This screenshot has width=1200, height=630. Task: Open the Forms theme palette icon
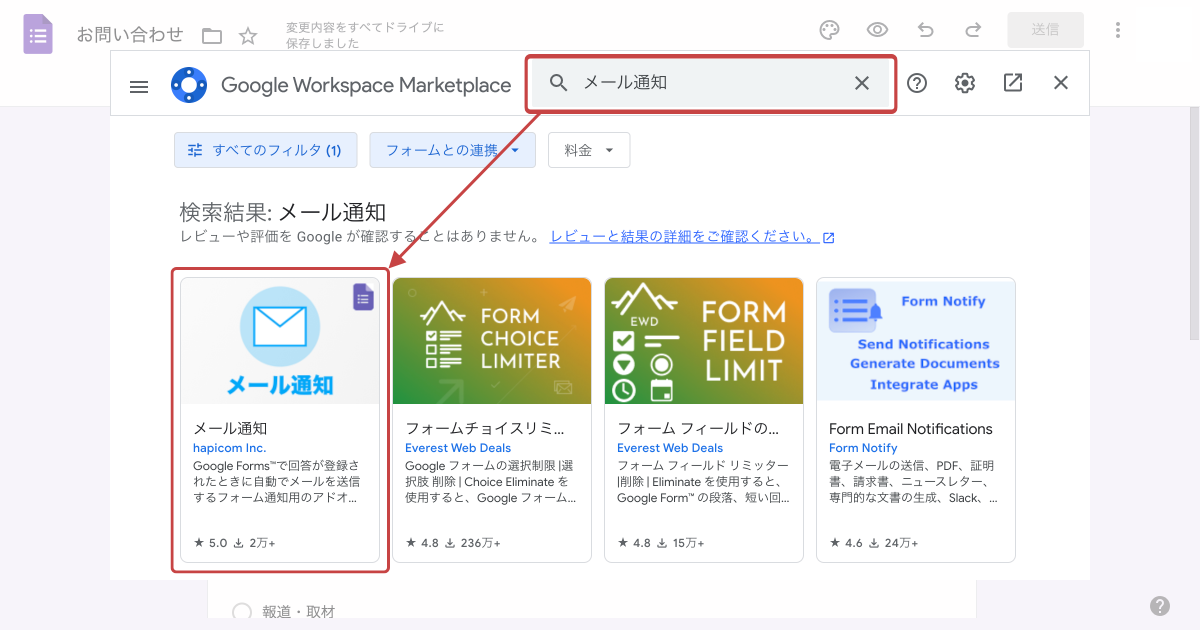pyautogui.click(x=829, y=30)
